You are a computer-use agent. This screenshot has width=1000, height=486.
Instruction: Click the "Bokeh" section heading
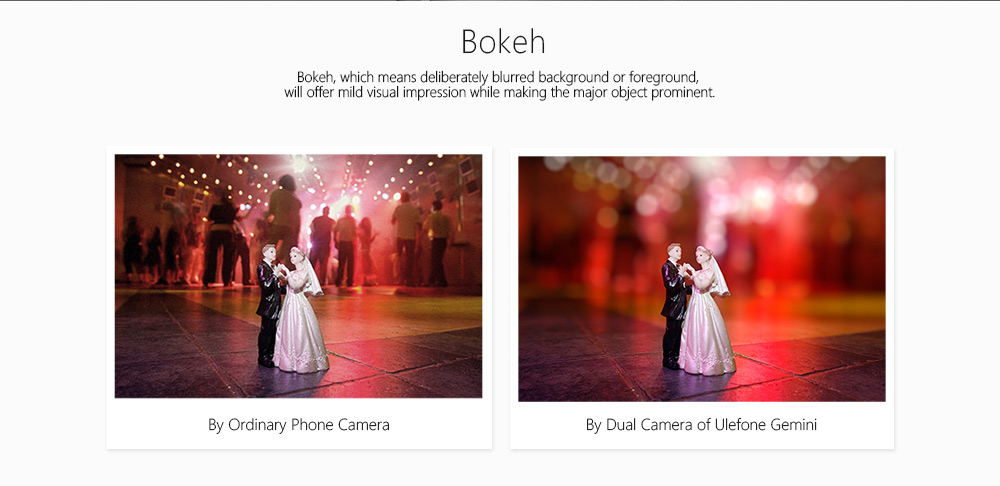(x=503, y=41)
